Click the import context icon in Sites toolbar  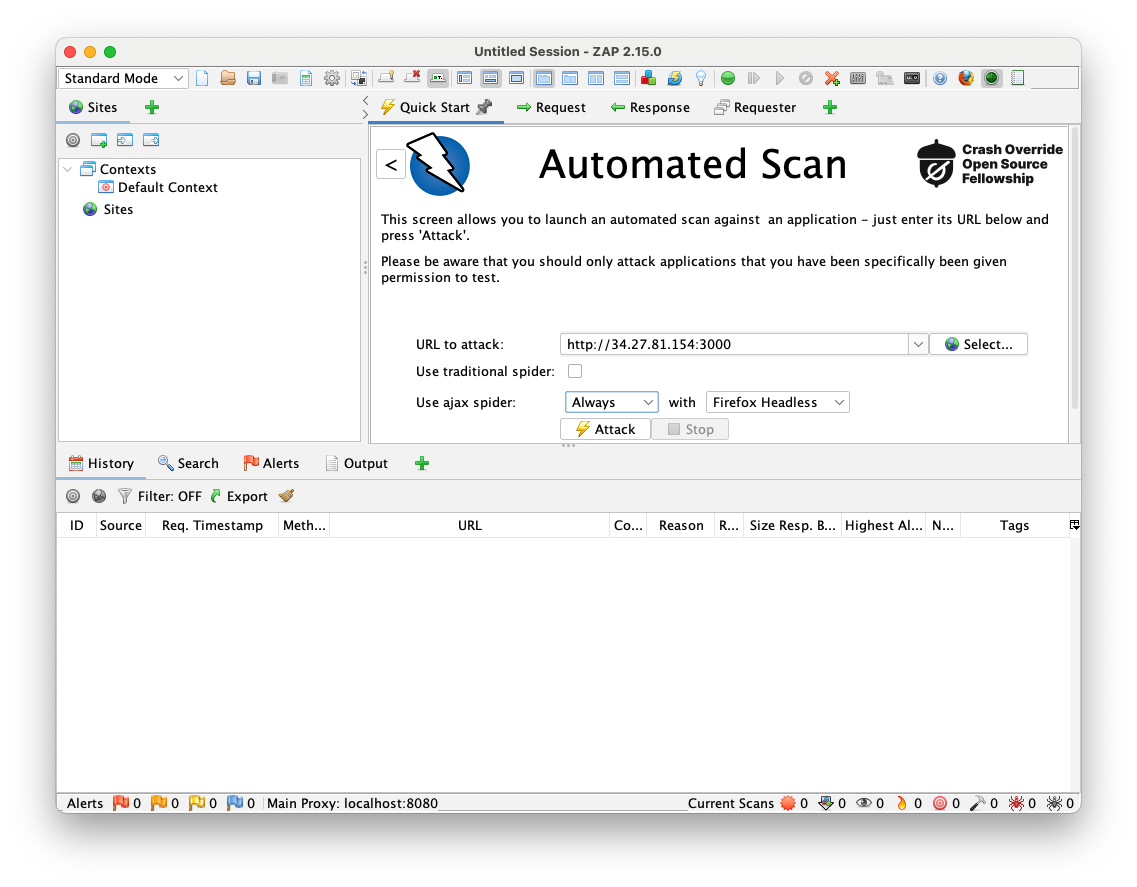(x=125, y=140)
